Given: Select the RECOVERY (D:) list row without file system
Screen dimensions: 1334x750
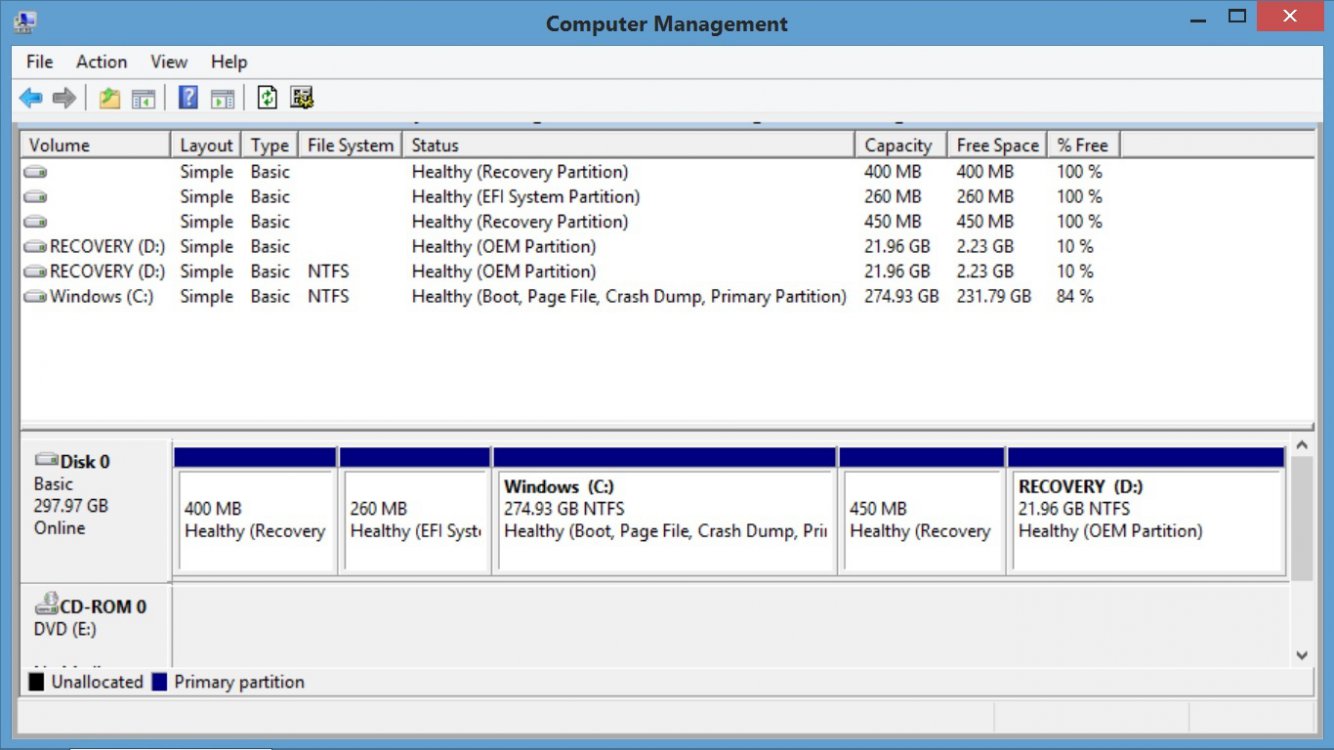Looking at the screenshot, I should (668, 247).
